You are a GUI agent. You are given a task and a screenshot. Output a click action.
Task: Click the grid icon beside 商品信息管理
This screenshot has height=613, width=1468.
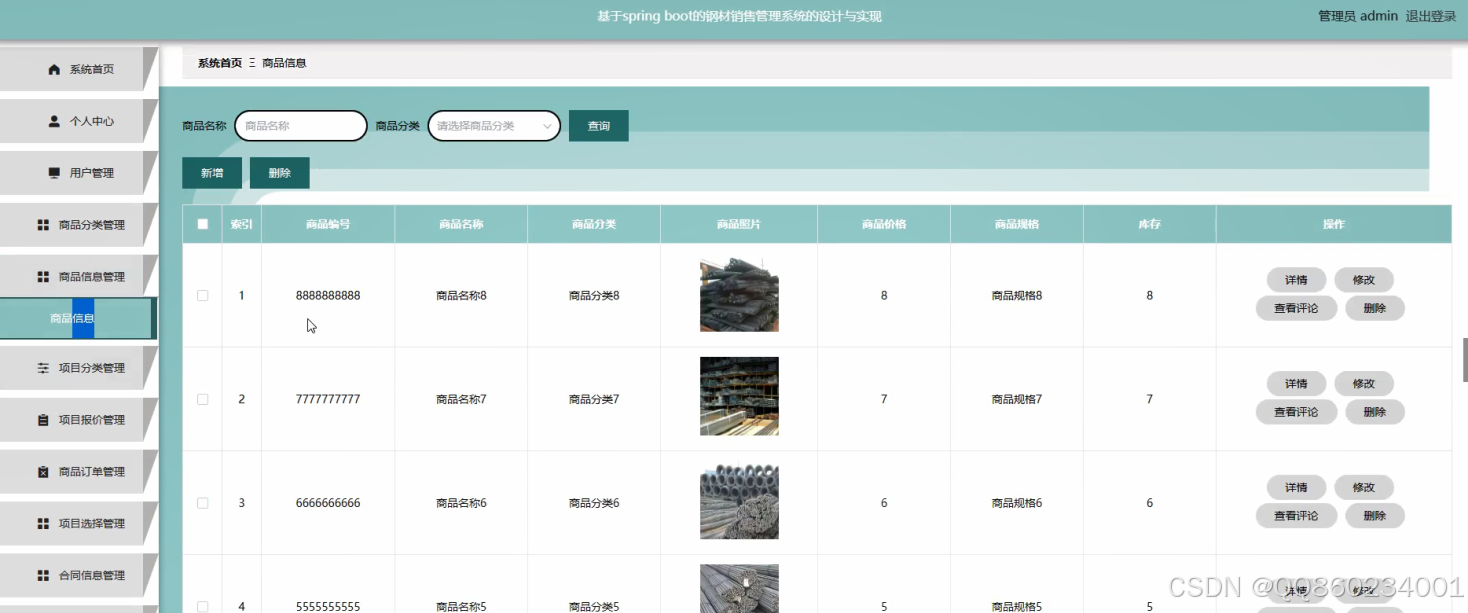coord(43,277)
